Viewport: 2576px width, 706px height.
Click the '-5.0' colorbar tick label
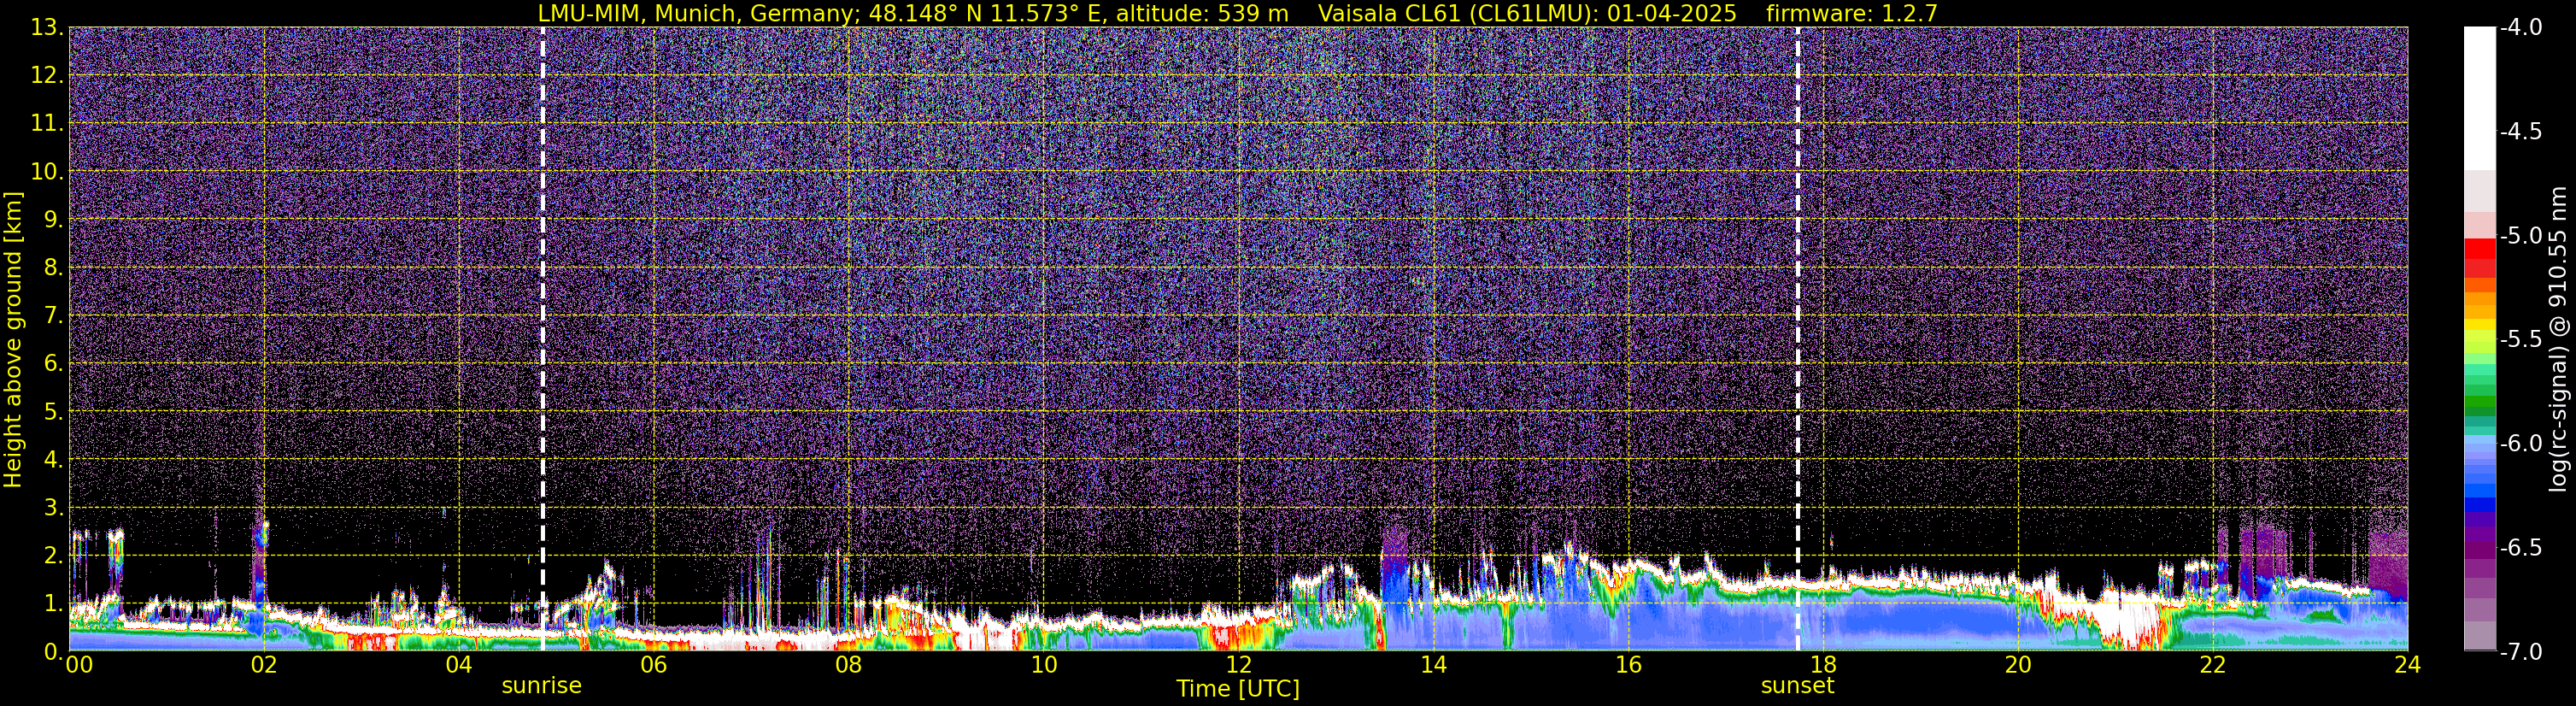[2520, 236]
